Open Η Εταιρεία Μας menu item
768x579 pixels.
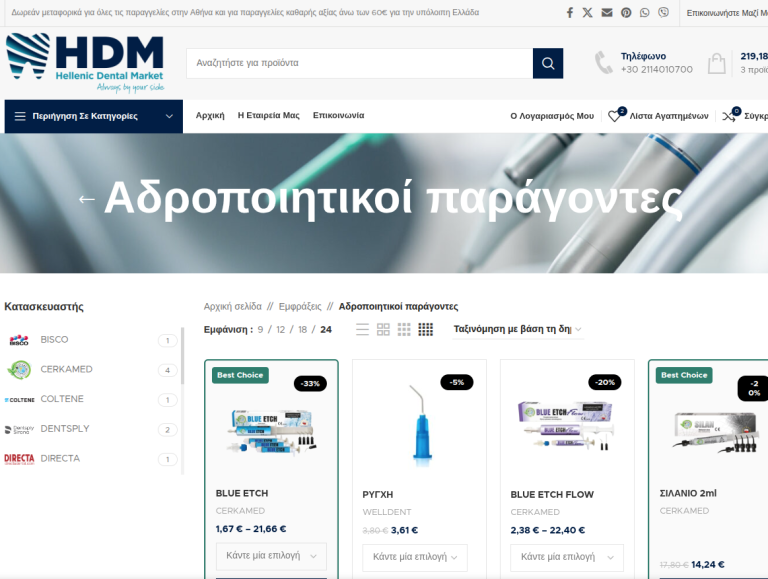pyautogui.click(x=268, y=116)
